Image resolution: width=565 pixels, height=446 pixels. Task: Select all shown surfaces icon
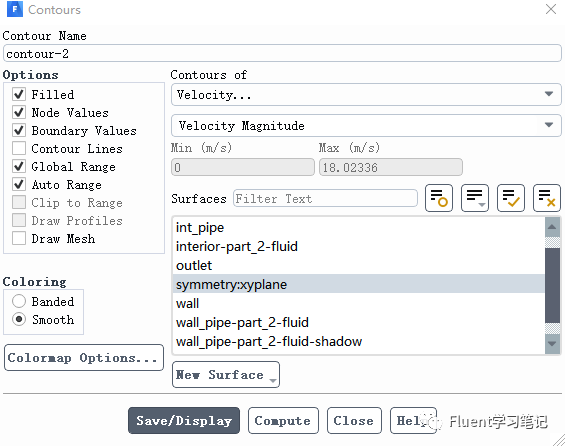pyautogui.click(x=511, y=198)
